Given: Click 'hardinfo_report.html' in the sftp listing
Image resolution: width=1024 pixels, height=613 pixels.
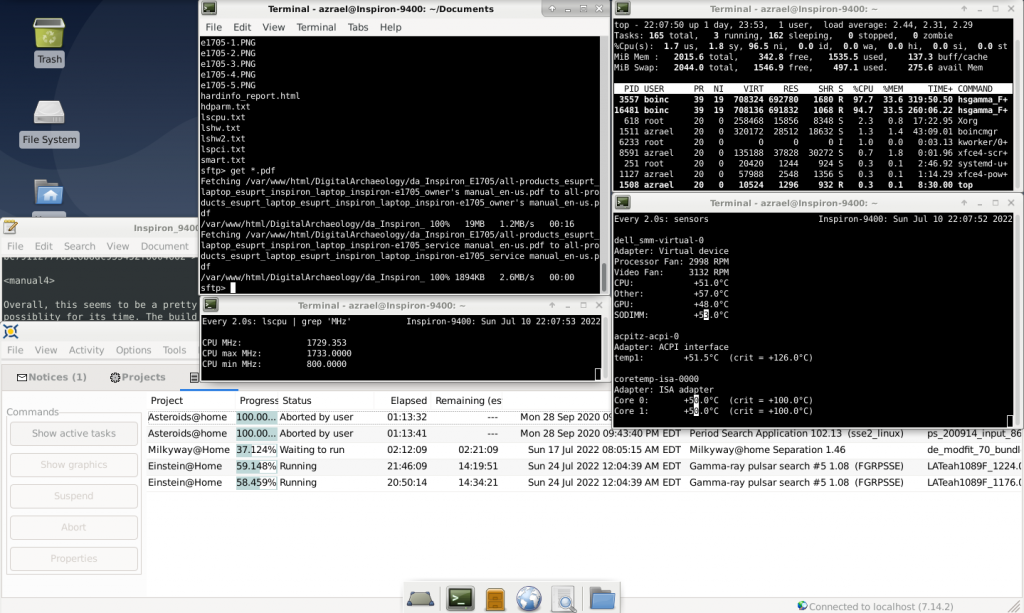Looking at the screenshot, I should pos(250,96).
